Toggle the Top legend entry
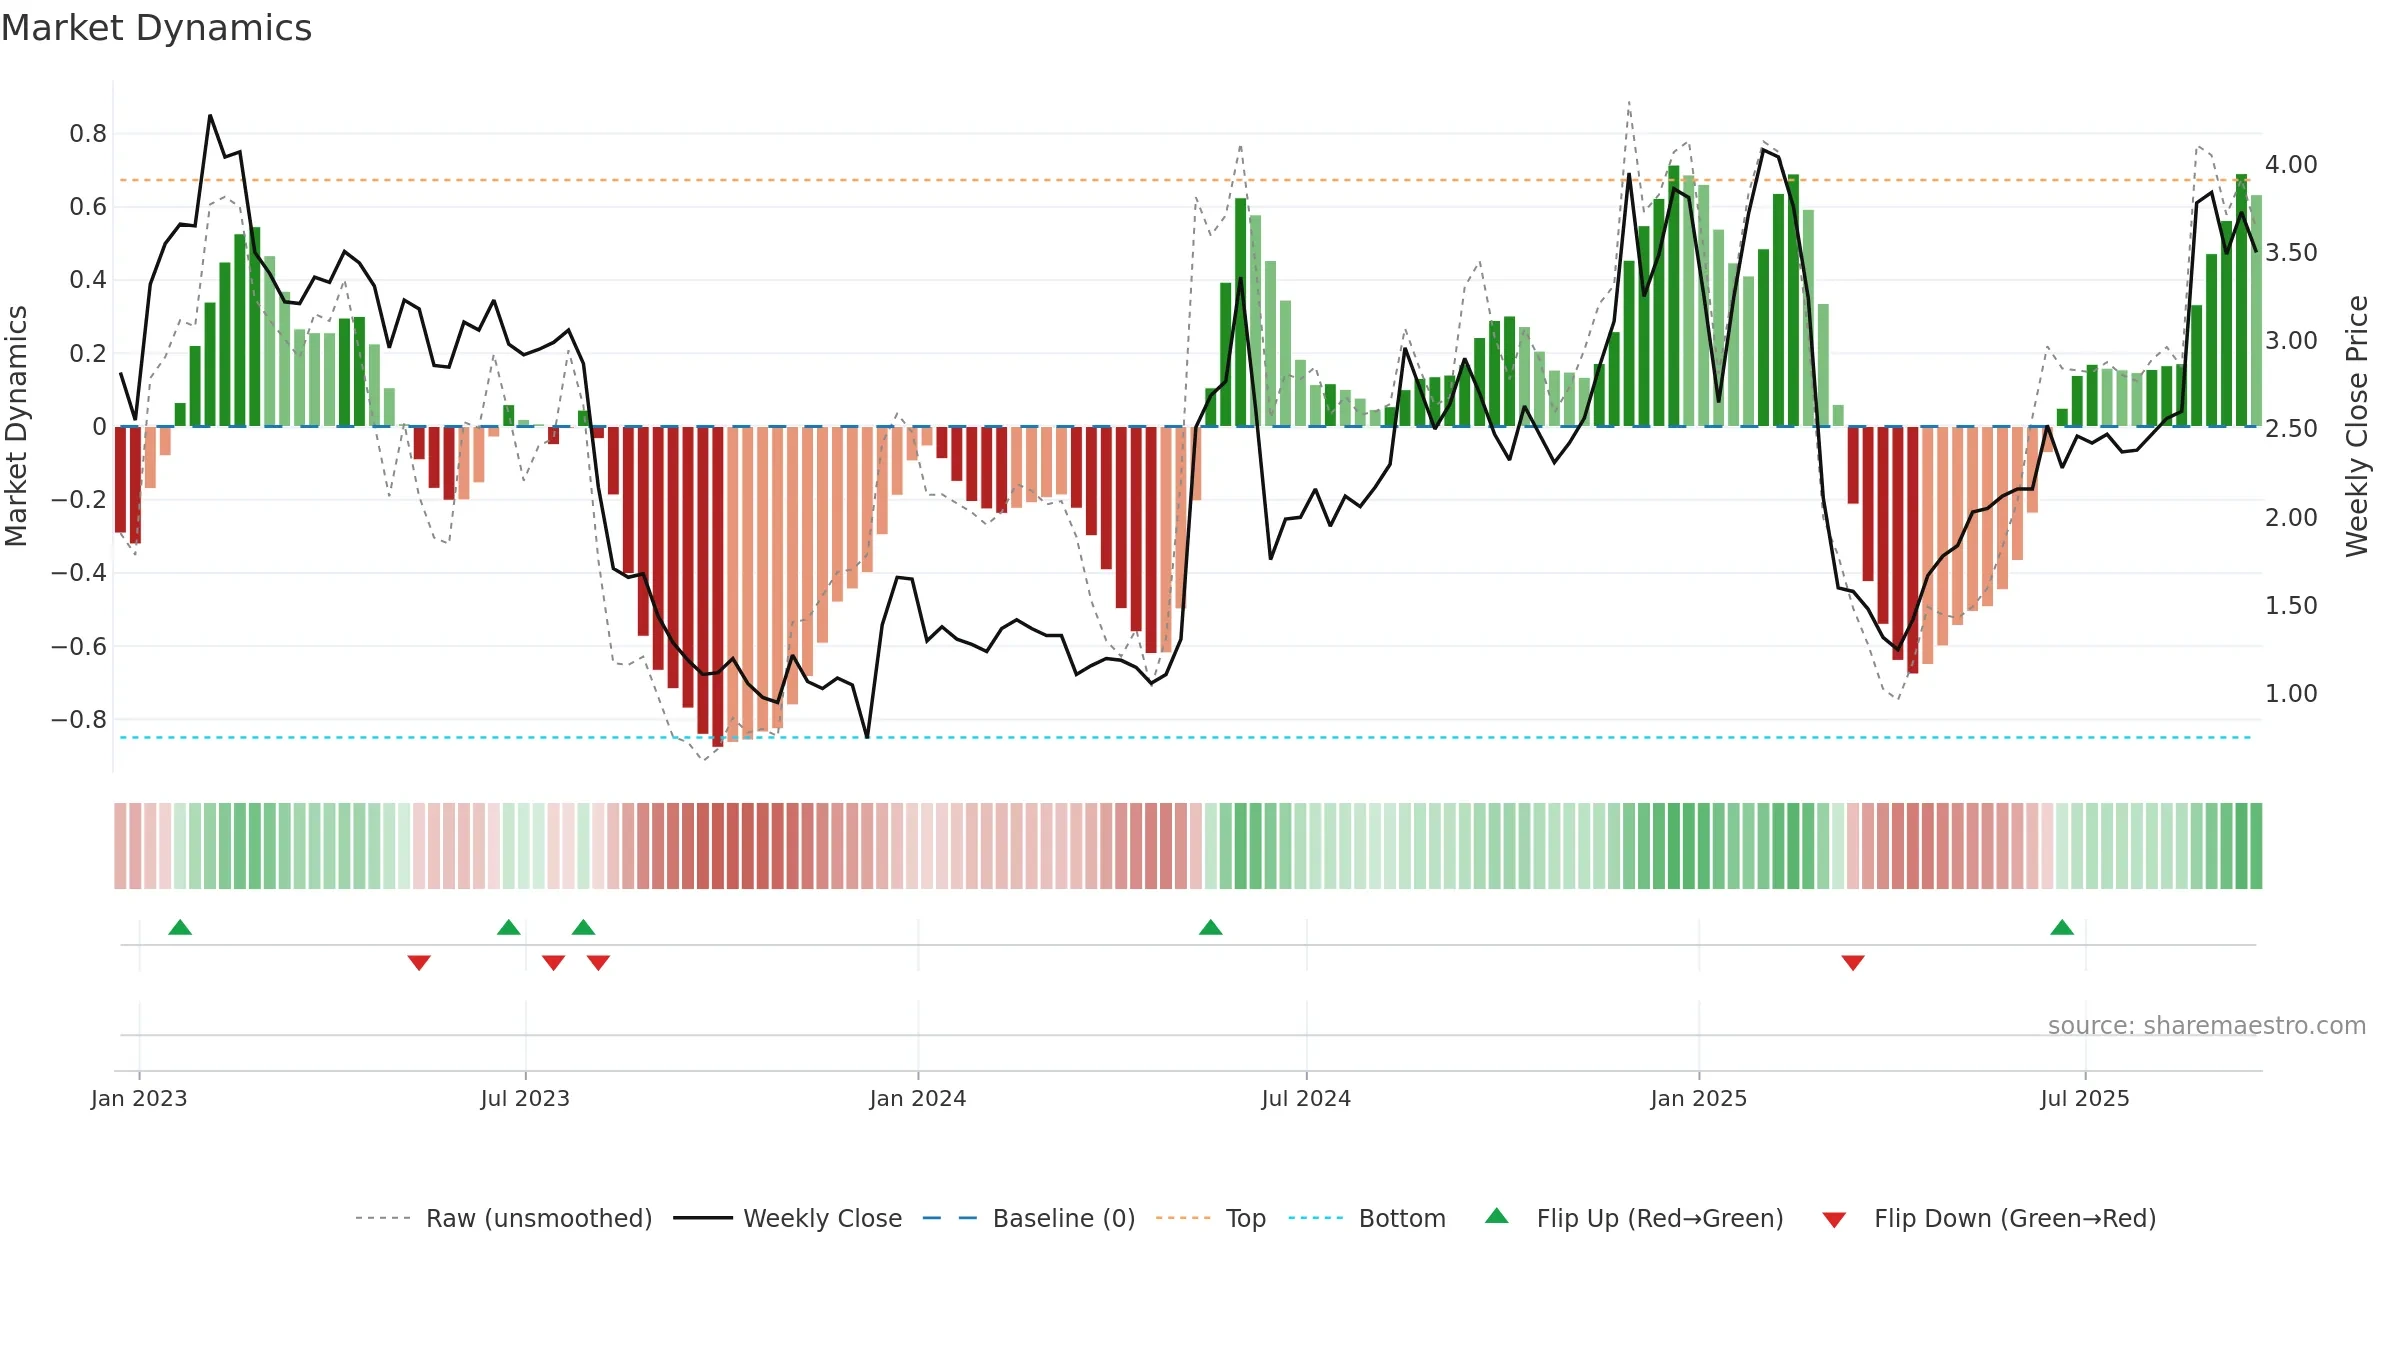 tap(1210, 1218)
